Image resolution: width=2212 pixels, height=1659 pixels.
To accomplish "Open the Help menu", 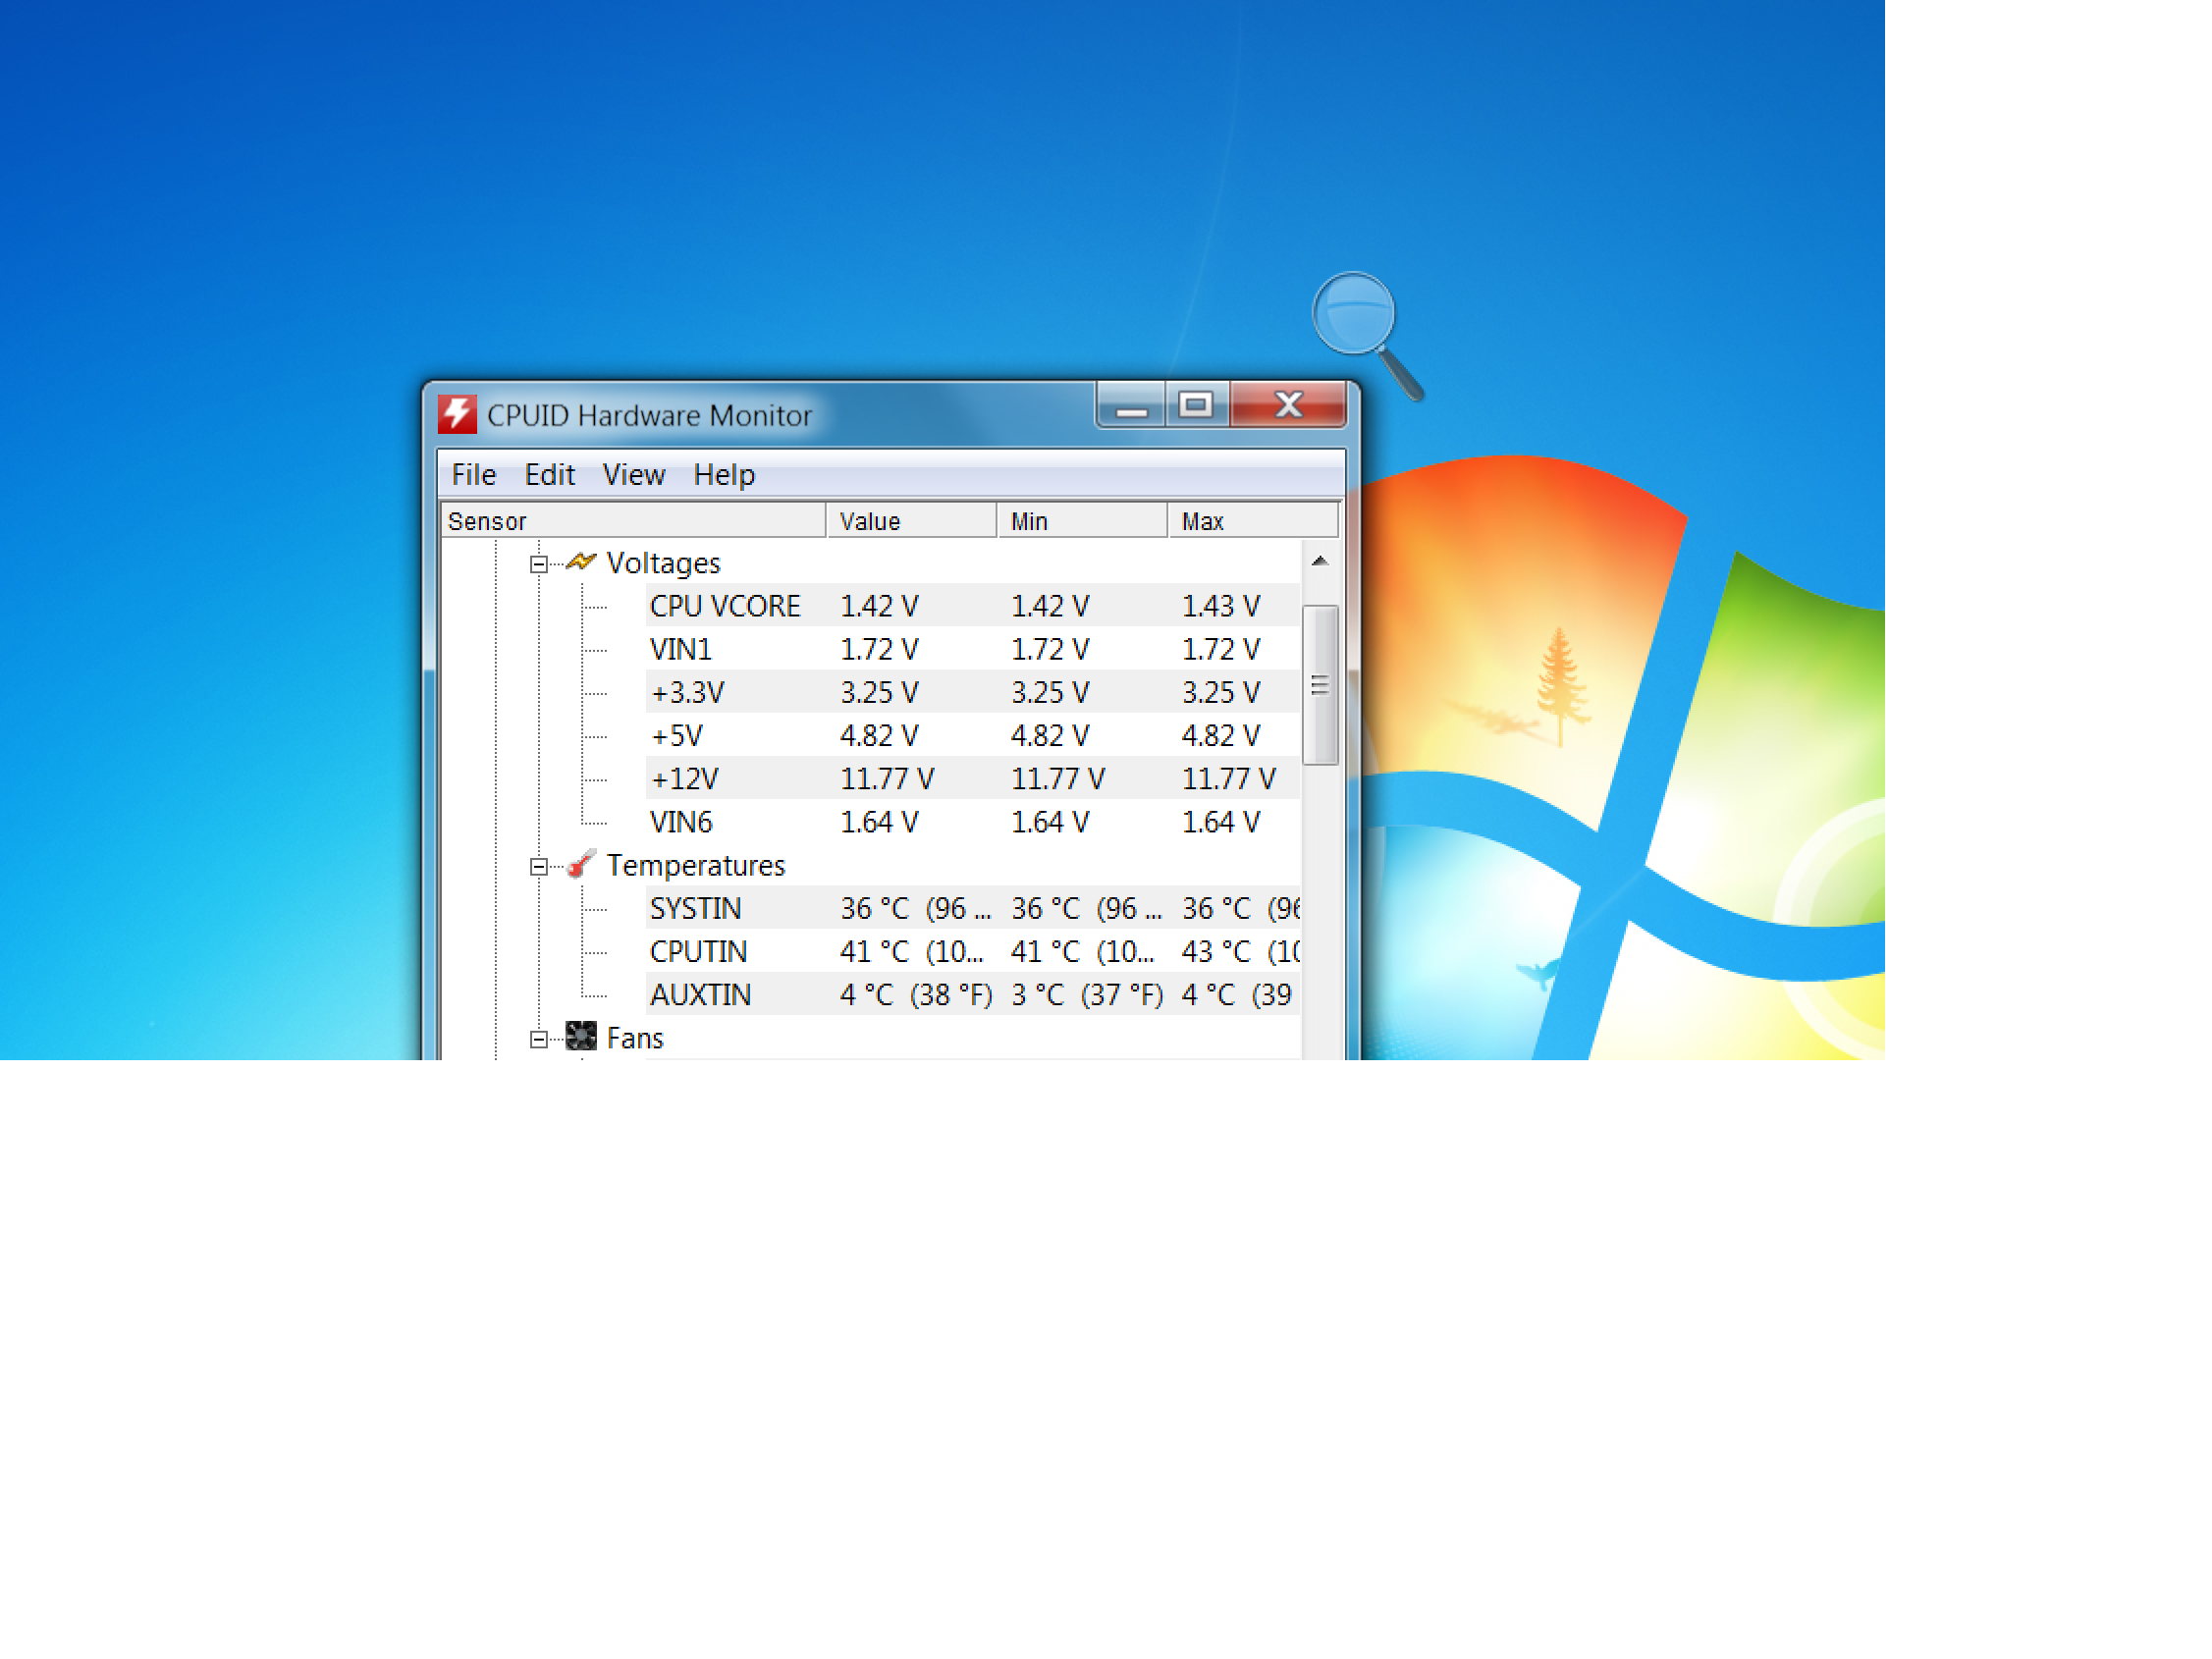I will pyautogui.click(x=724, y=474).
